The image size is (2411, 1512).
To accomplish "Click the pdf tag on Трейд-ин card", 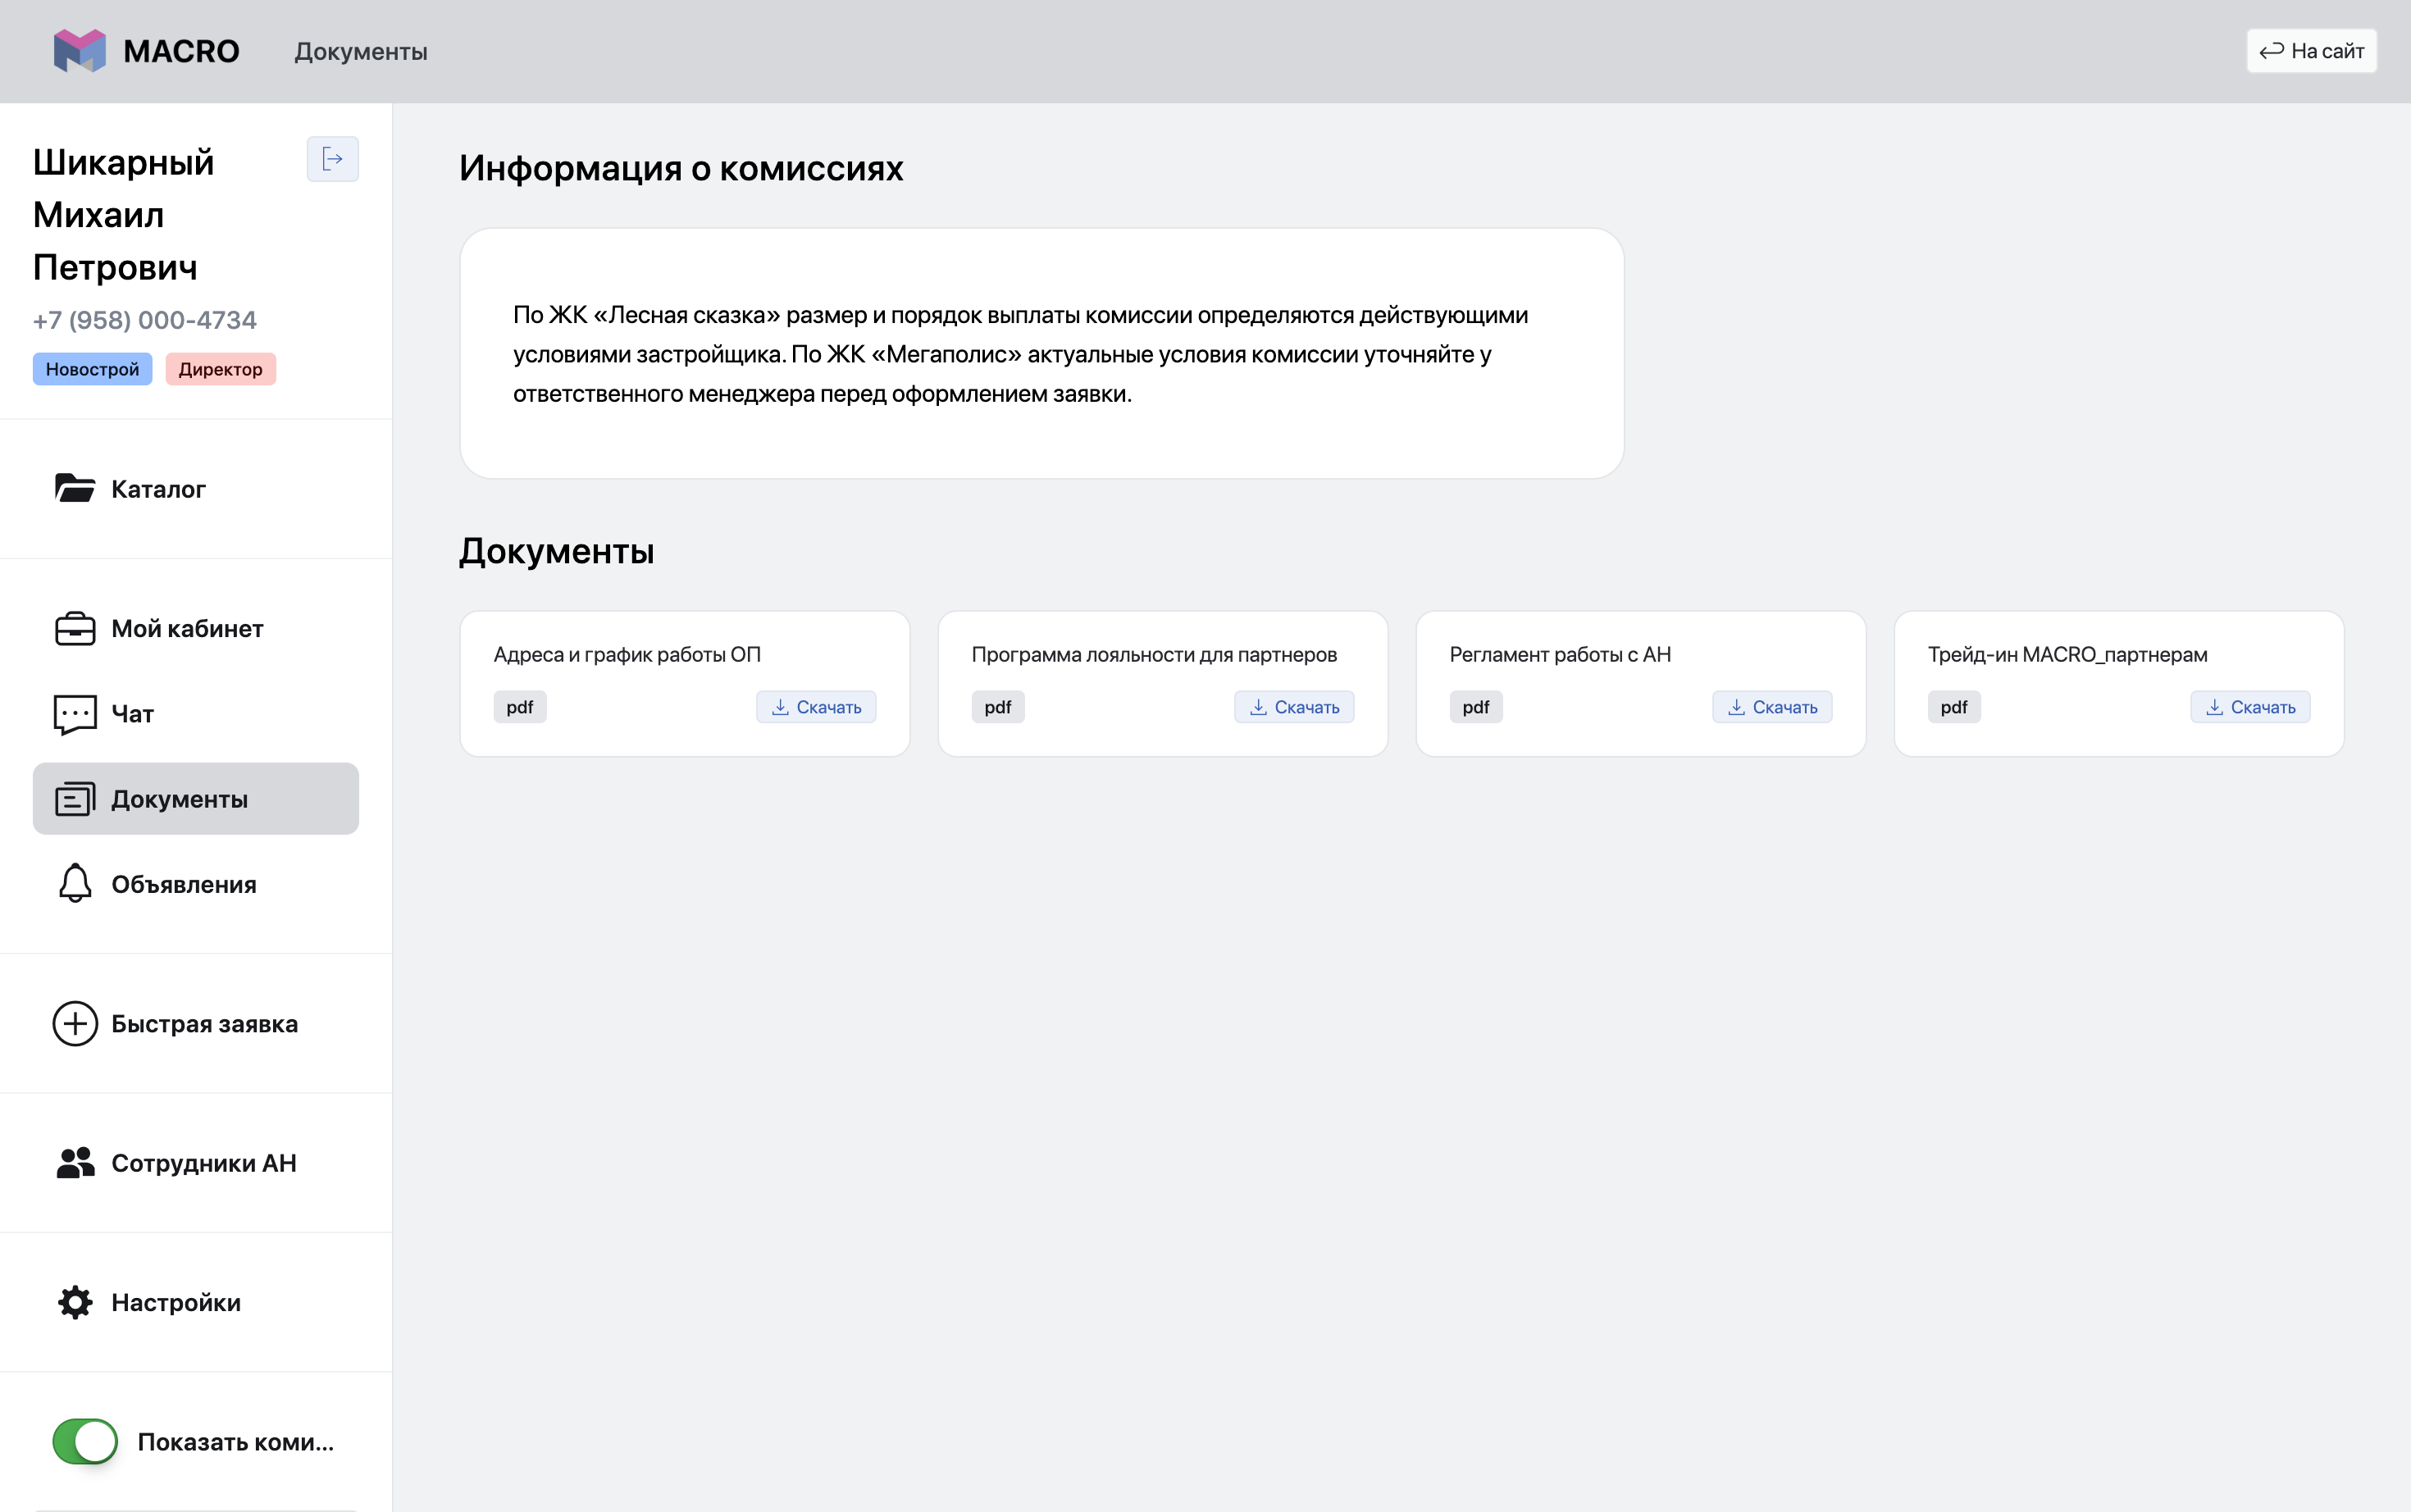I will [x=1954, y=707].
